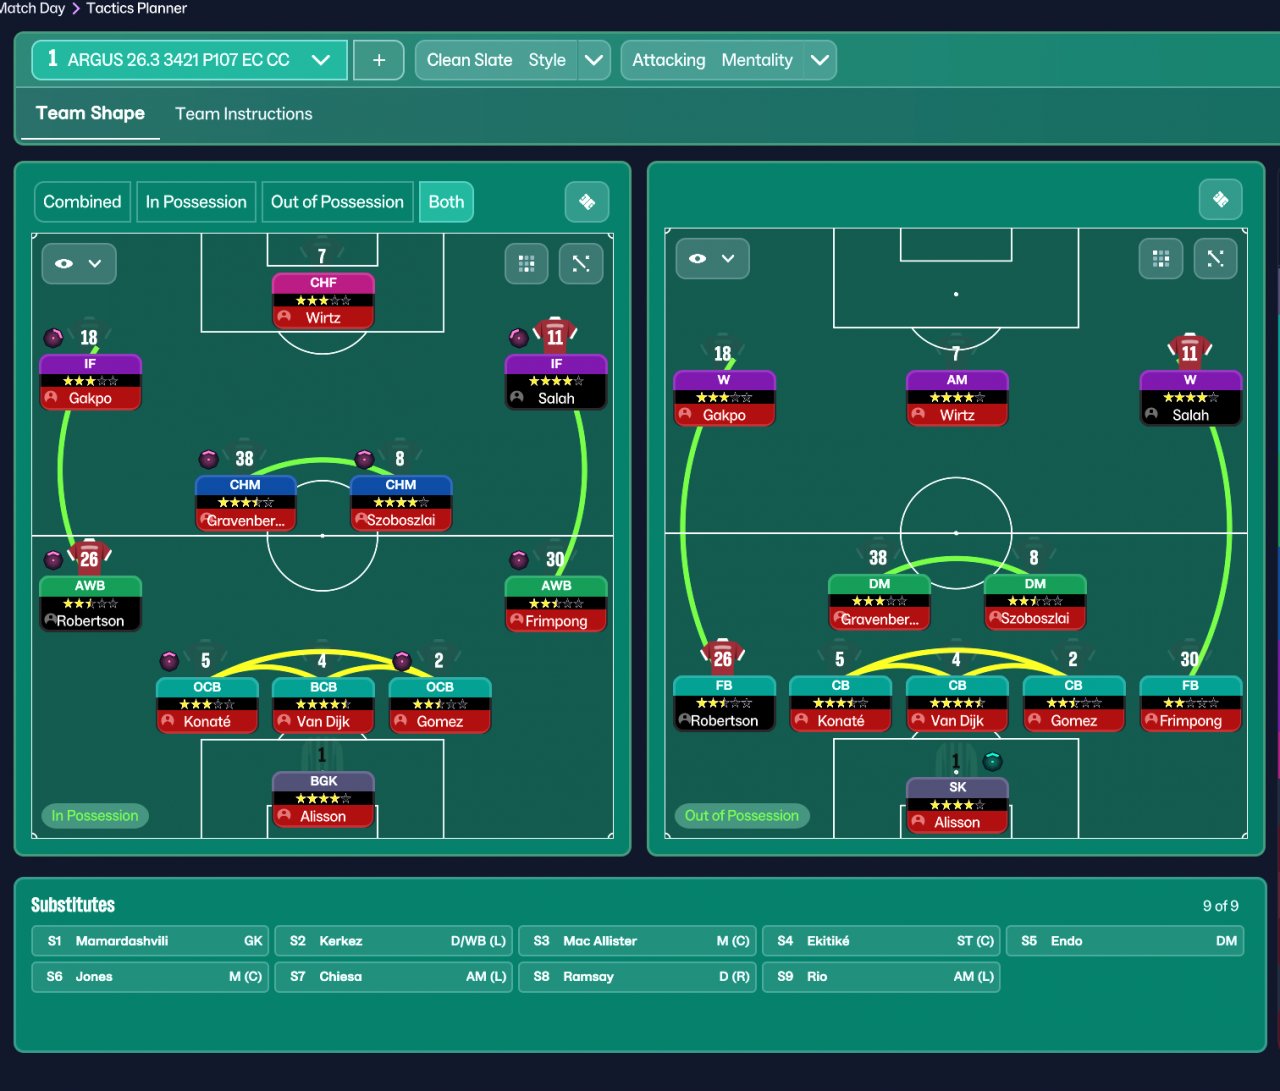Select purple icon beside Frimpong's AWB number 30
The width and height of the screenshot is (1280, 1091).
click(x=519, y=560)
